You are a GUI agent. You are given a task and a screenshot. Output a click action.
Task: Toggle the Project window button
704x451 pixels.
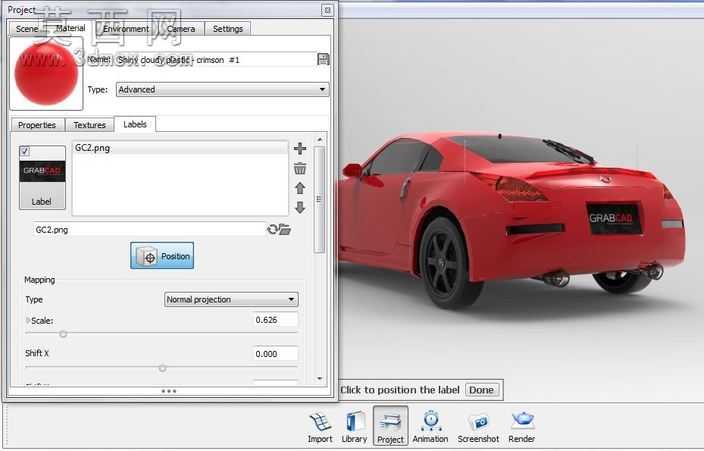(x=390, y=426)
